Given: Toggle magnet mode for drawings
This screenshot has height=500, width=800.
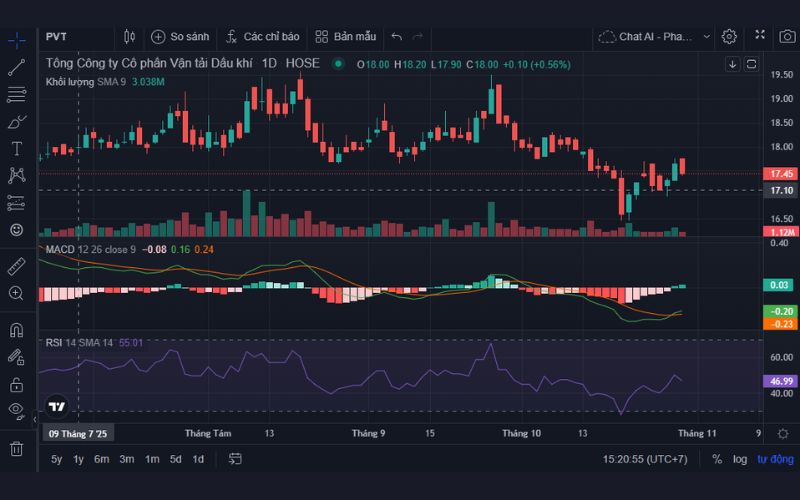Looking at the screenshot, I should click(16, 330).
